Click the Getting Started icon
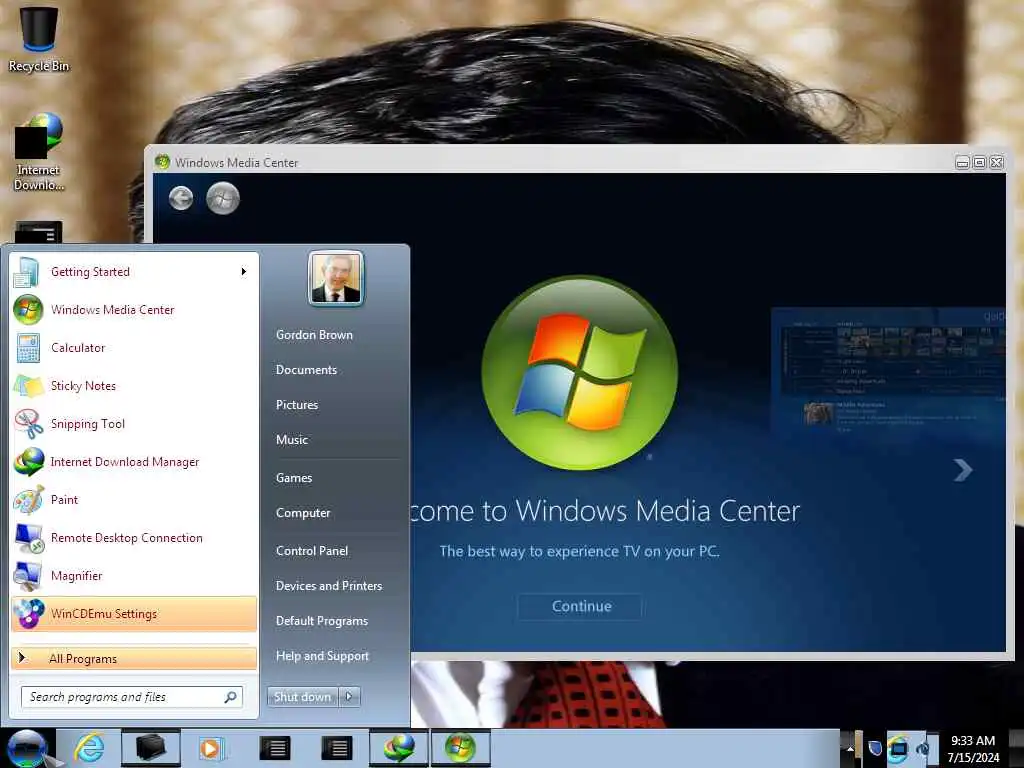The image size is (1024, 768). pyautogui.click(x=26, y=272)
